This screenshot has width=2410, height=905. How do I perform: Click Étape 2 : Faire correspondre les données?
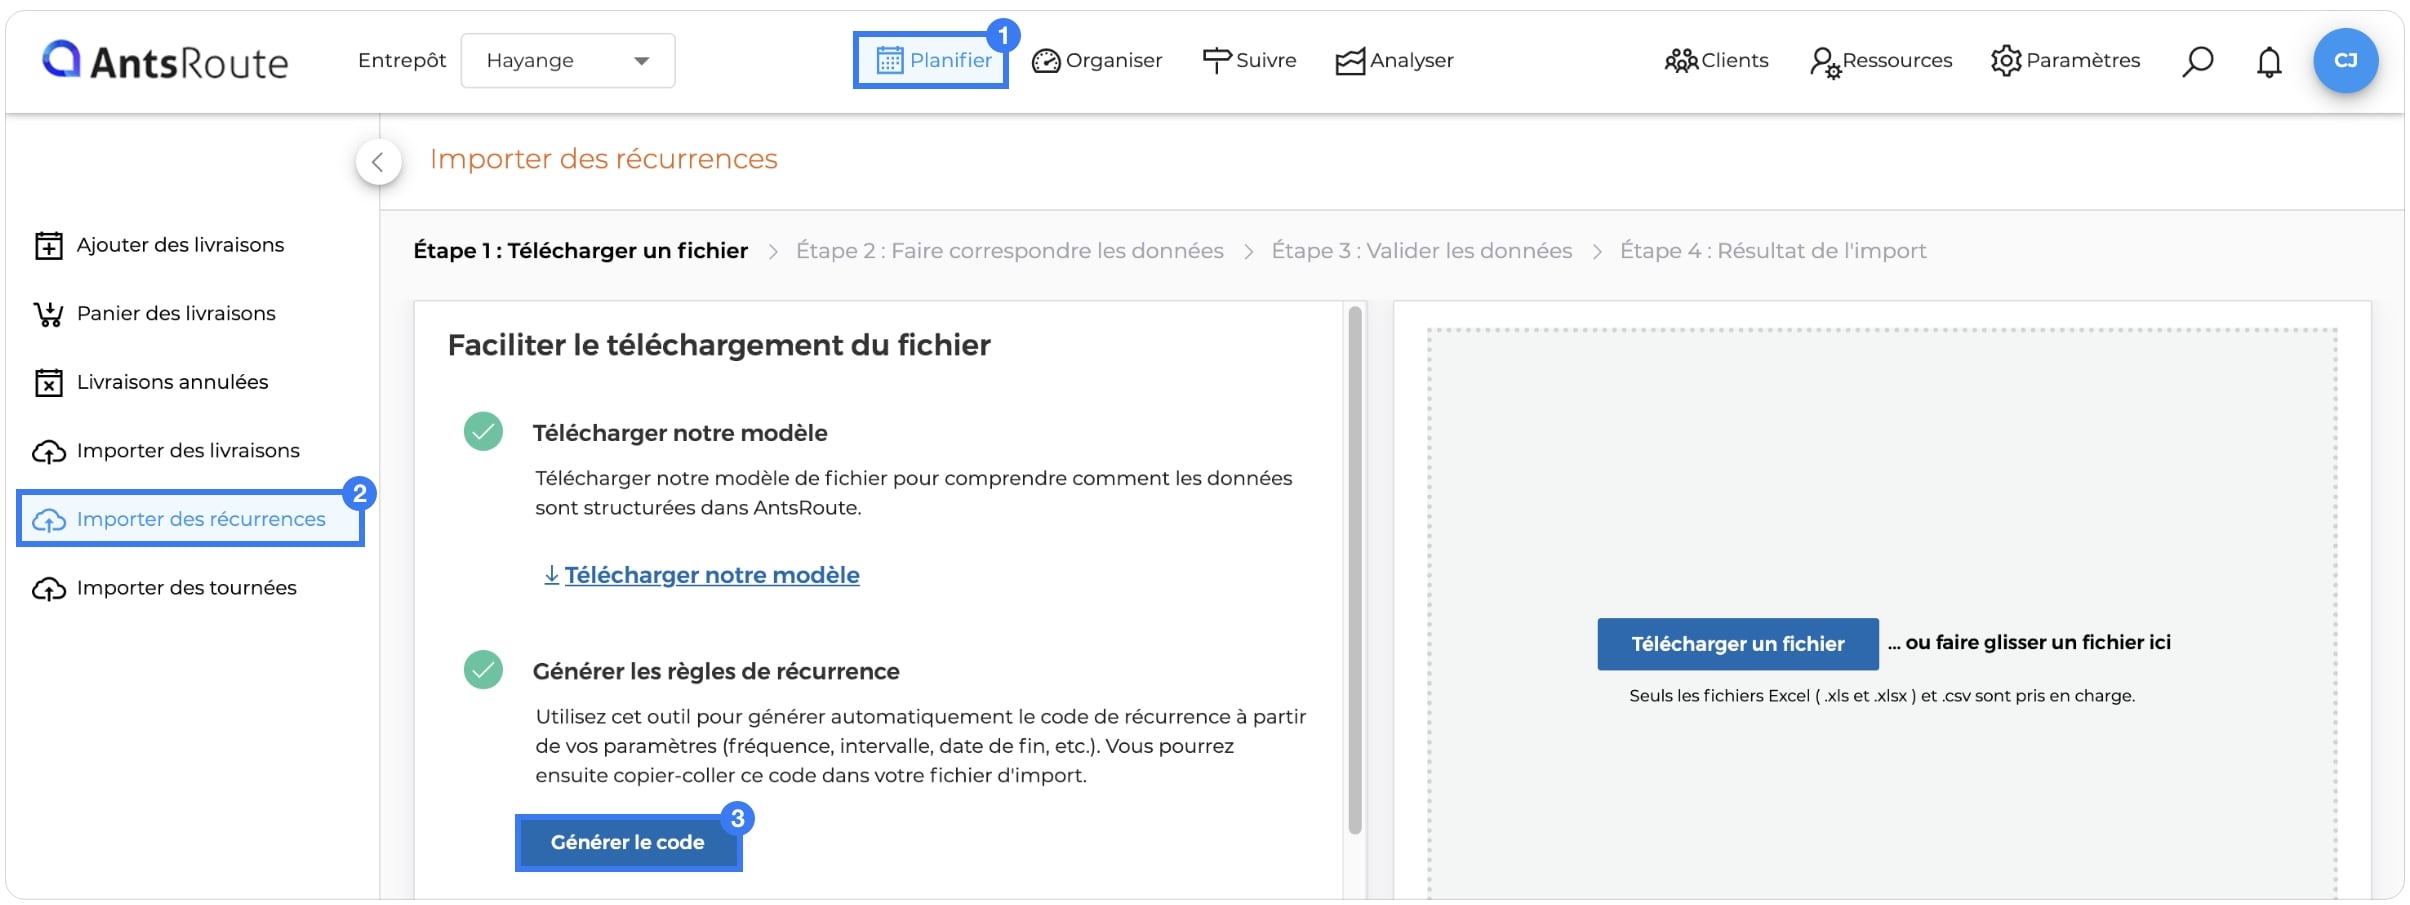point(1010,251)
